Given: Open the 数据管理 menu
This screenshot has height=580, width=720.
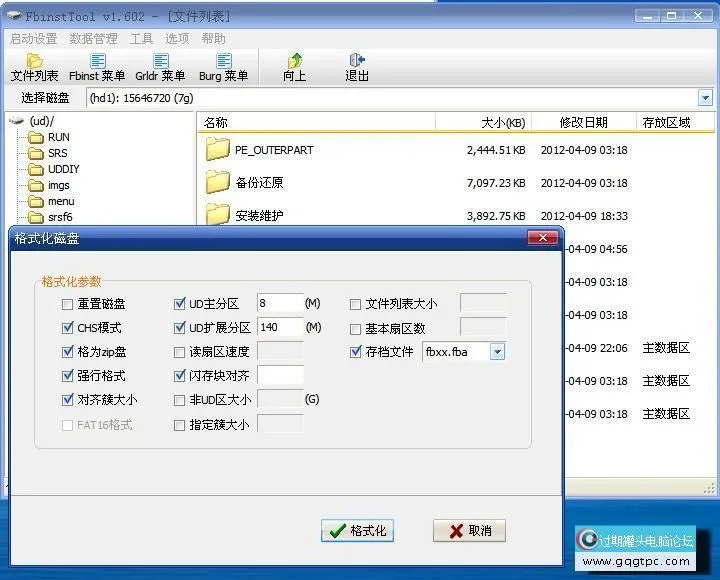Looking at the screenshot, I should pyautogui.click(x=93, y=39).
